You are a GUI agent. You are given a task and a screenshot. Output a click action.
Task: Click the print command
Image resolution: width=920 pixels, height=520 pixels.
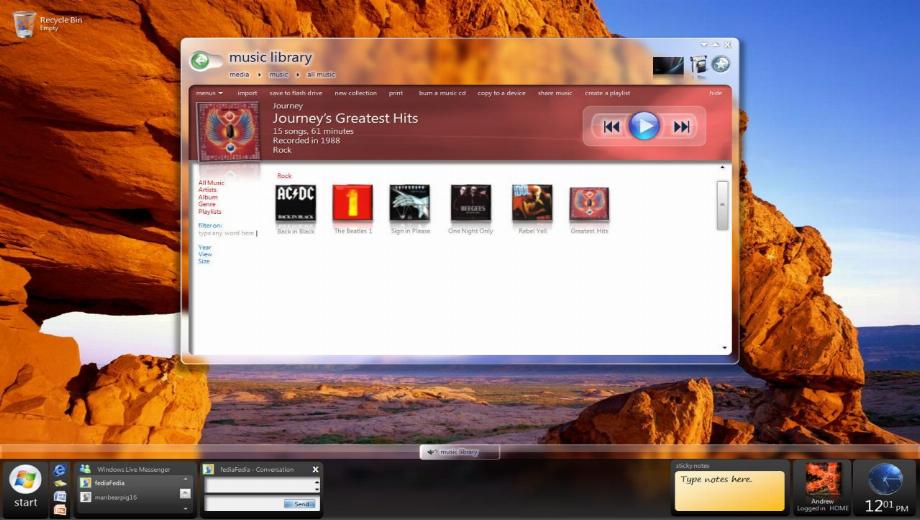[396, 93]
